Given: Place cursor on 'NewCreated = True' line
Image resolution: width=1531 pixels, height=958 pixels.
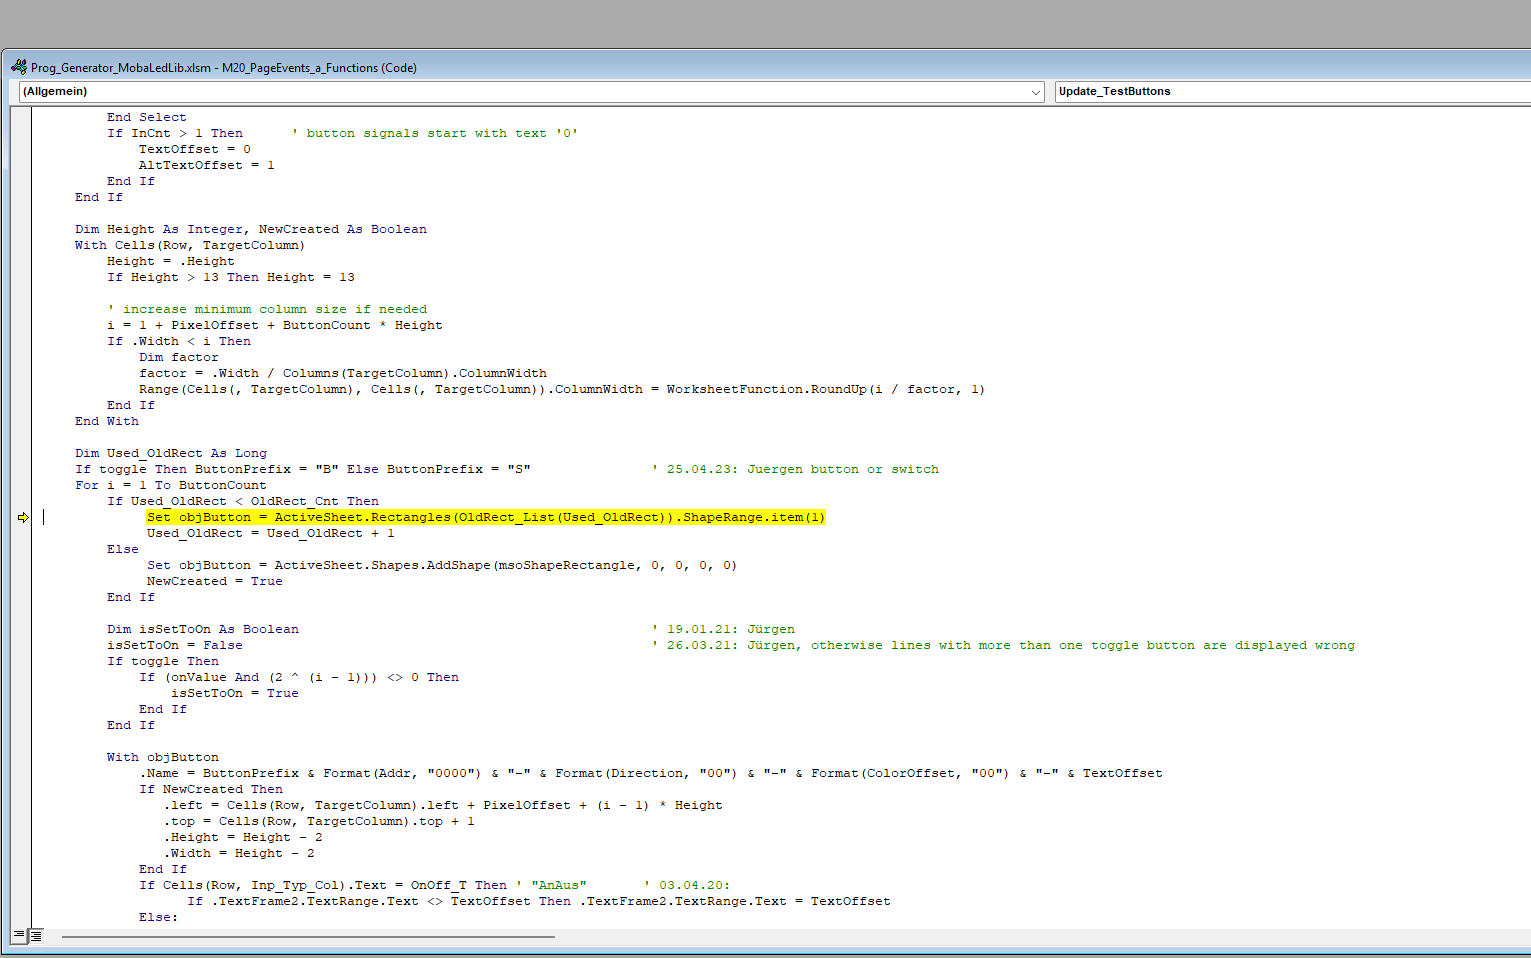Looking at the screenshot, I should pos(214,581).
